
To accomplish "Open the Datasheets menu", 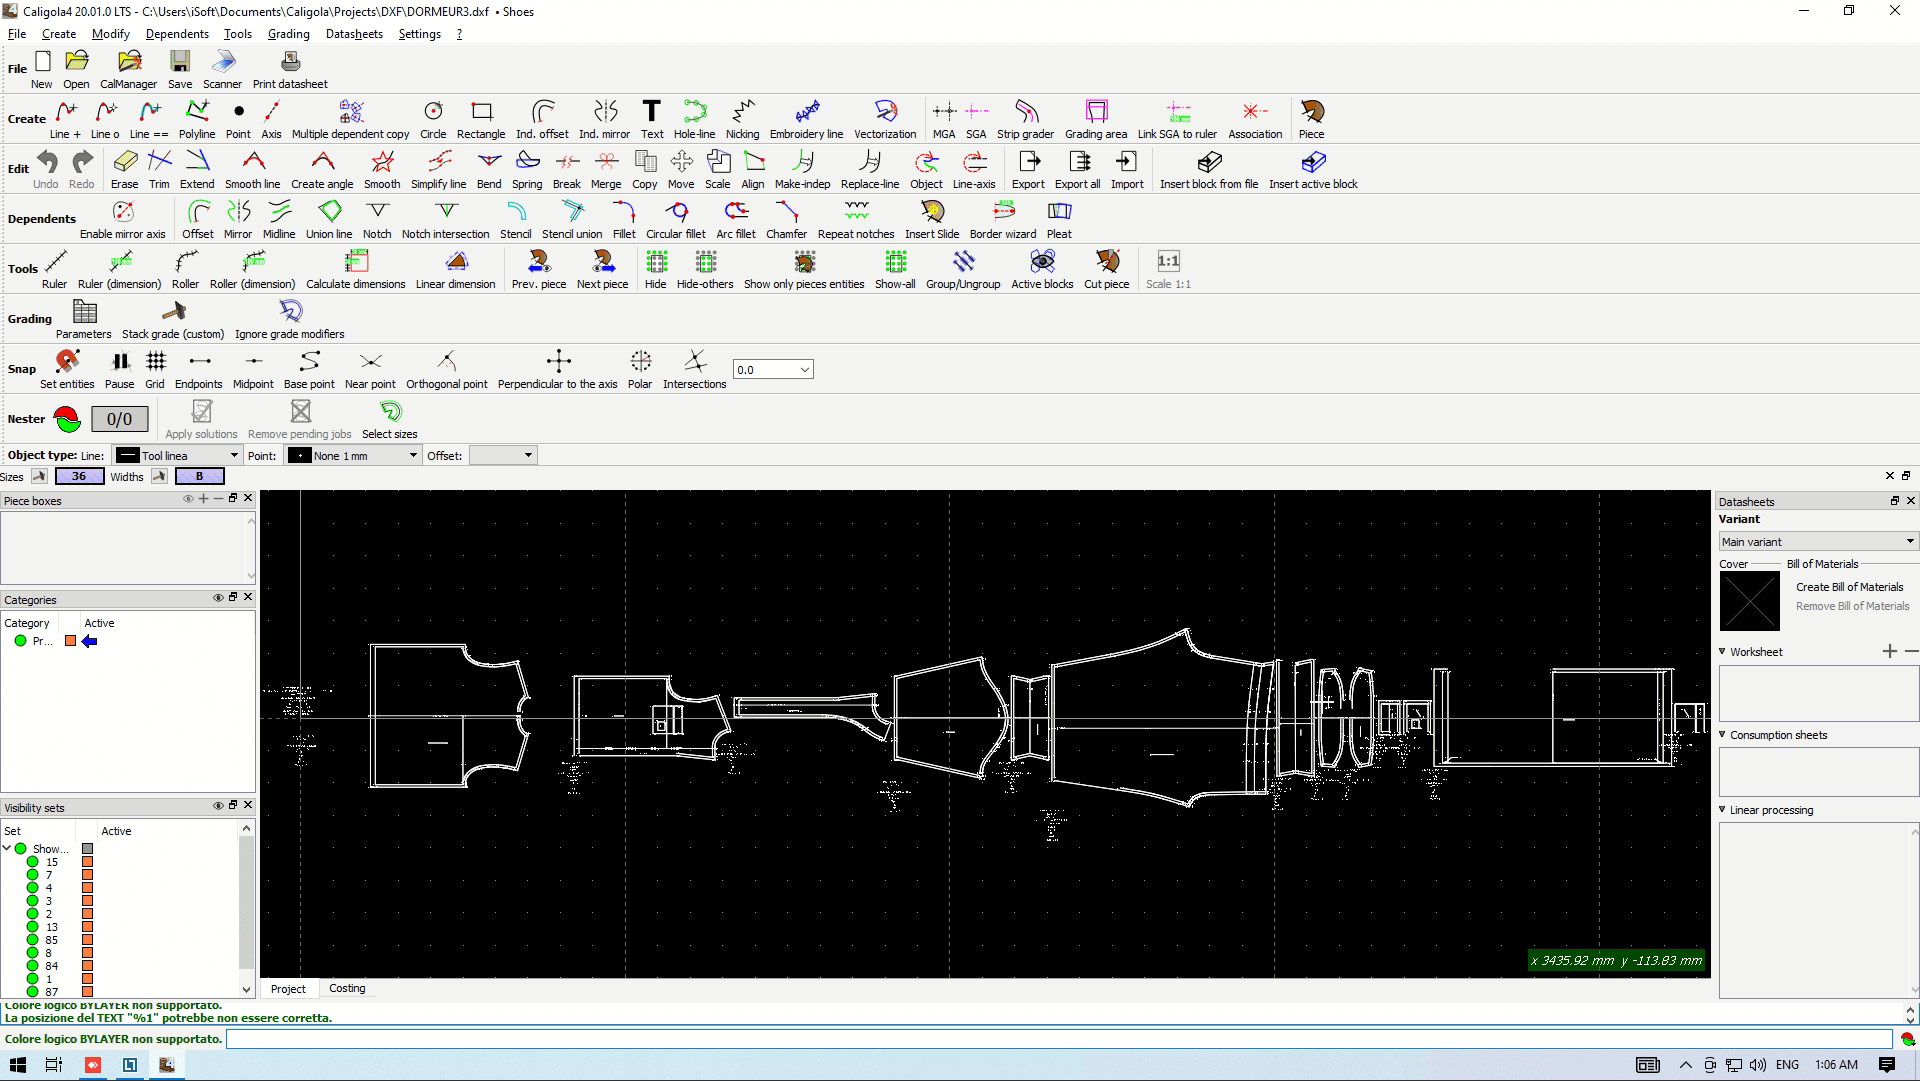I will (354, 34).
